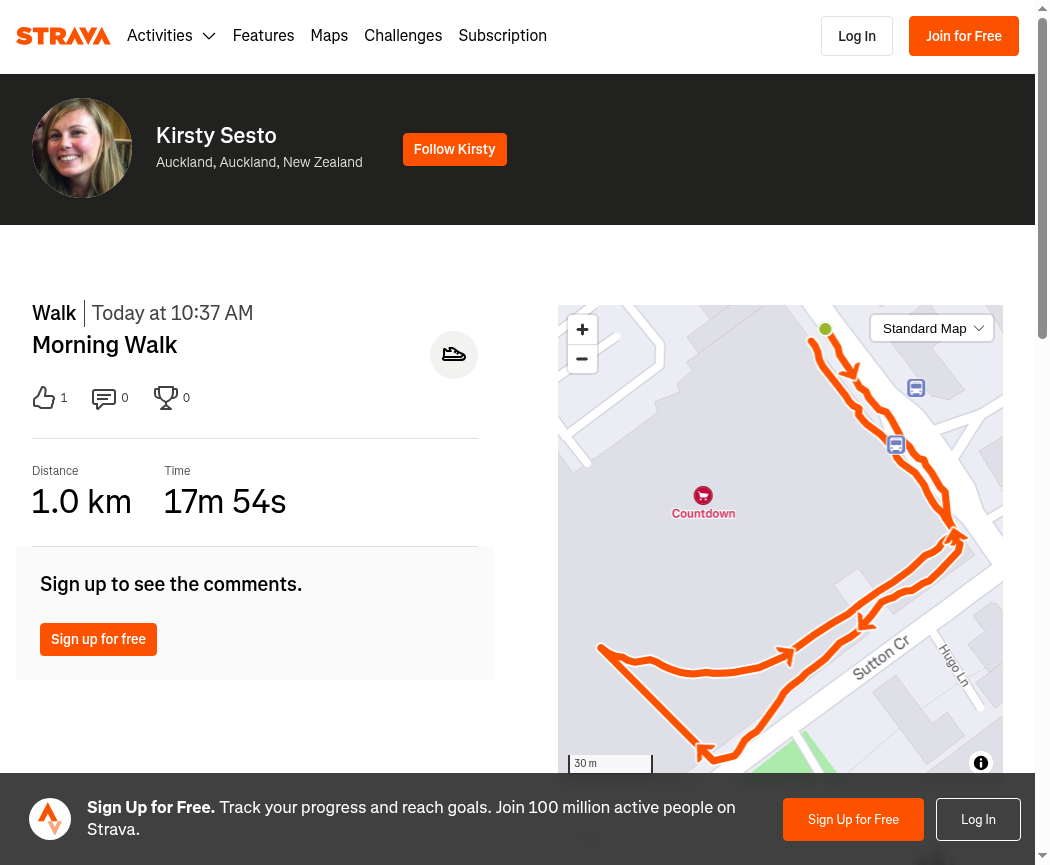The image size is (1050, 865).
Task: Open the Standard Map style dropdown
Action: coord(932,329)
